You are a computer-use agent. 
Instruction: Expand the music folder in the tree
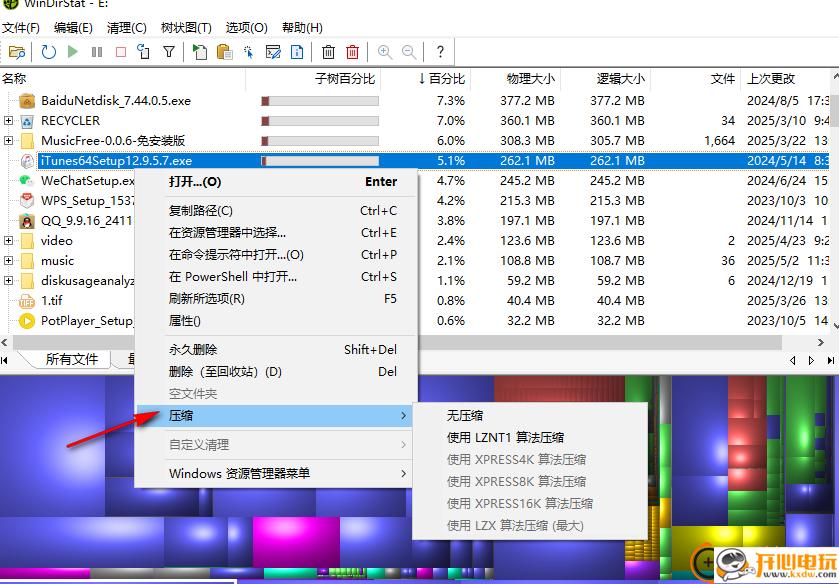click(x=8, y=260)
